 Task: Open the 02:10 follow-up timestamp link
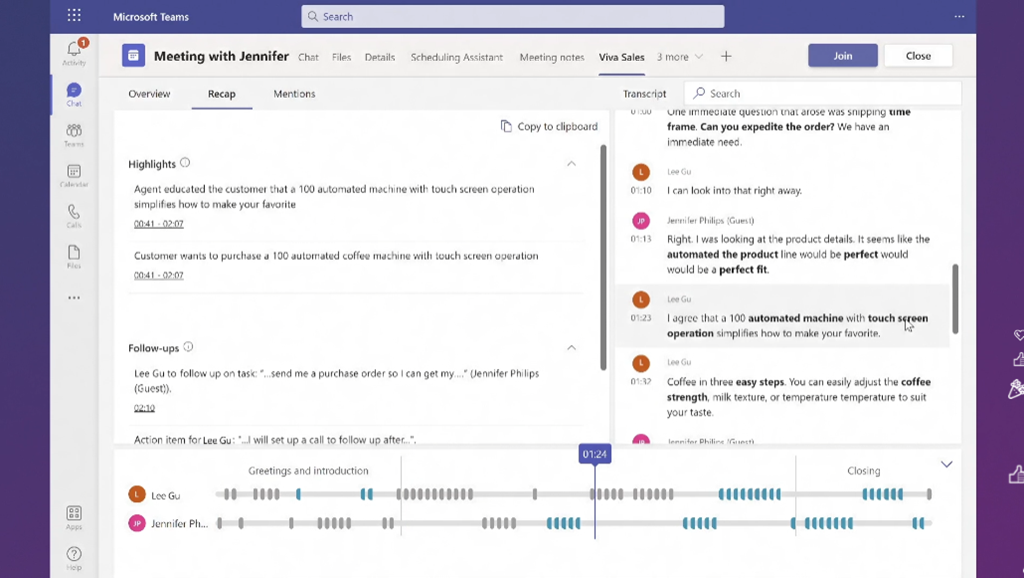[x=144, y=408]
